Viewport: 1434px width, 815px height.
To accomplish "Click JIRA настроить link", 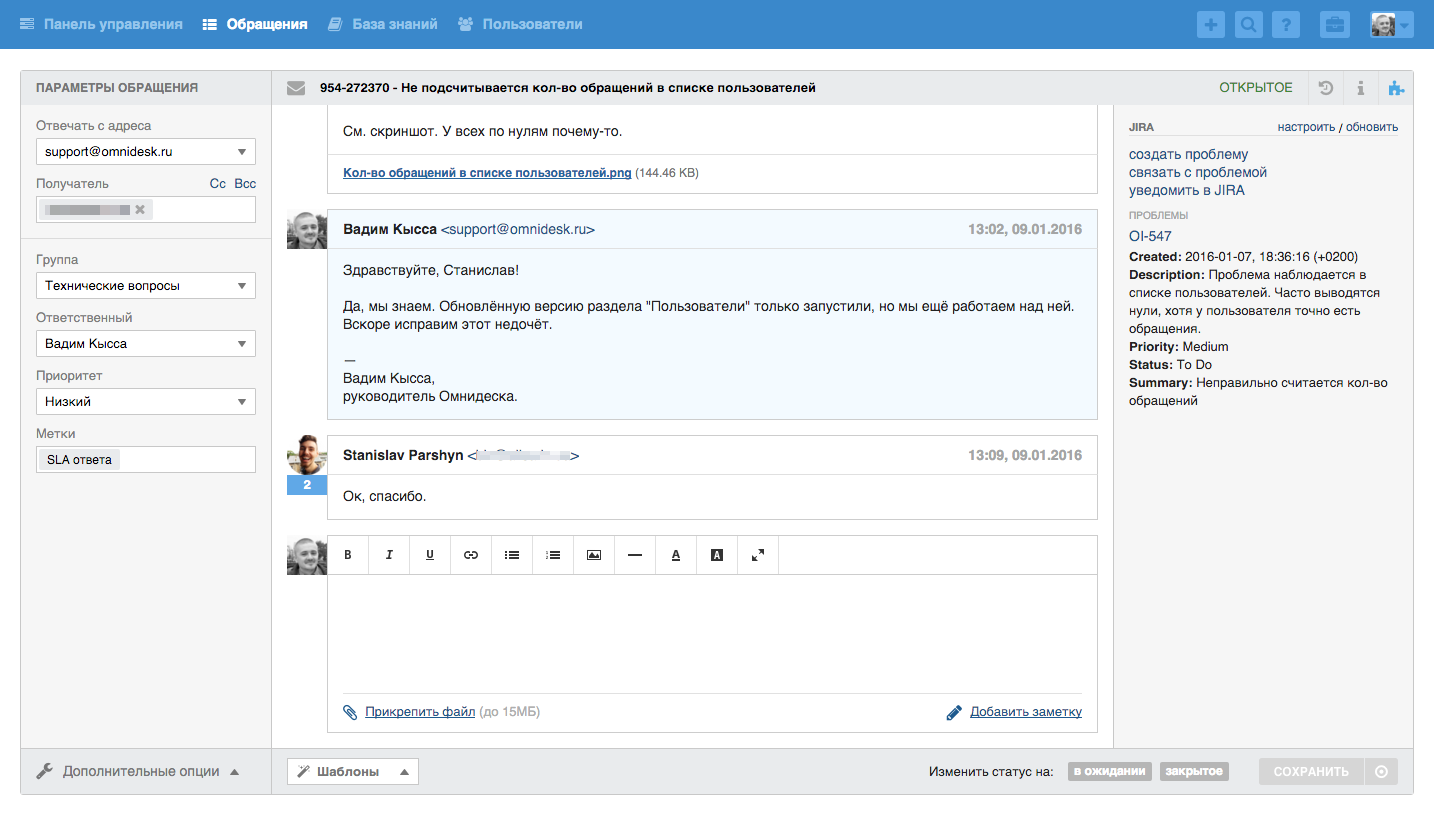I will [1306, 127].
